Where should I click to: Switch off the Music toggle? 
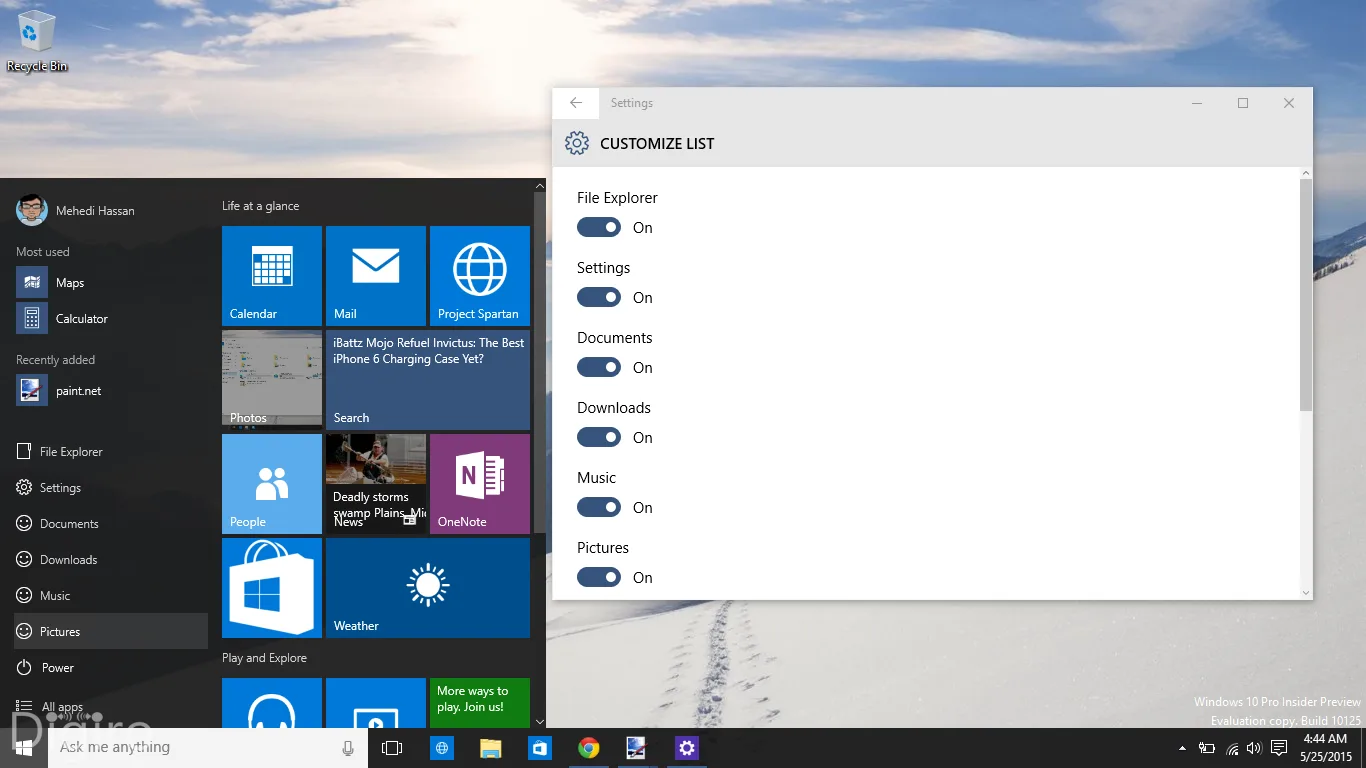599,507
